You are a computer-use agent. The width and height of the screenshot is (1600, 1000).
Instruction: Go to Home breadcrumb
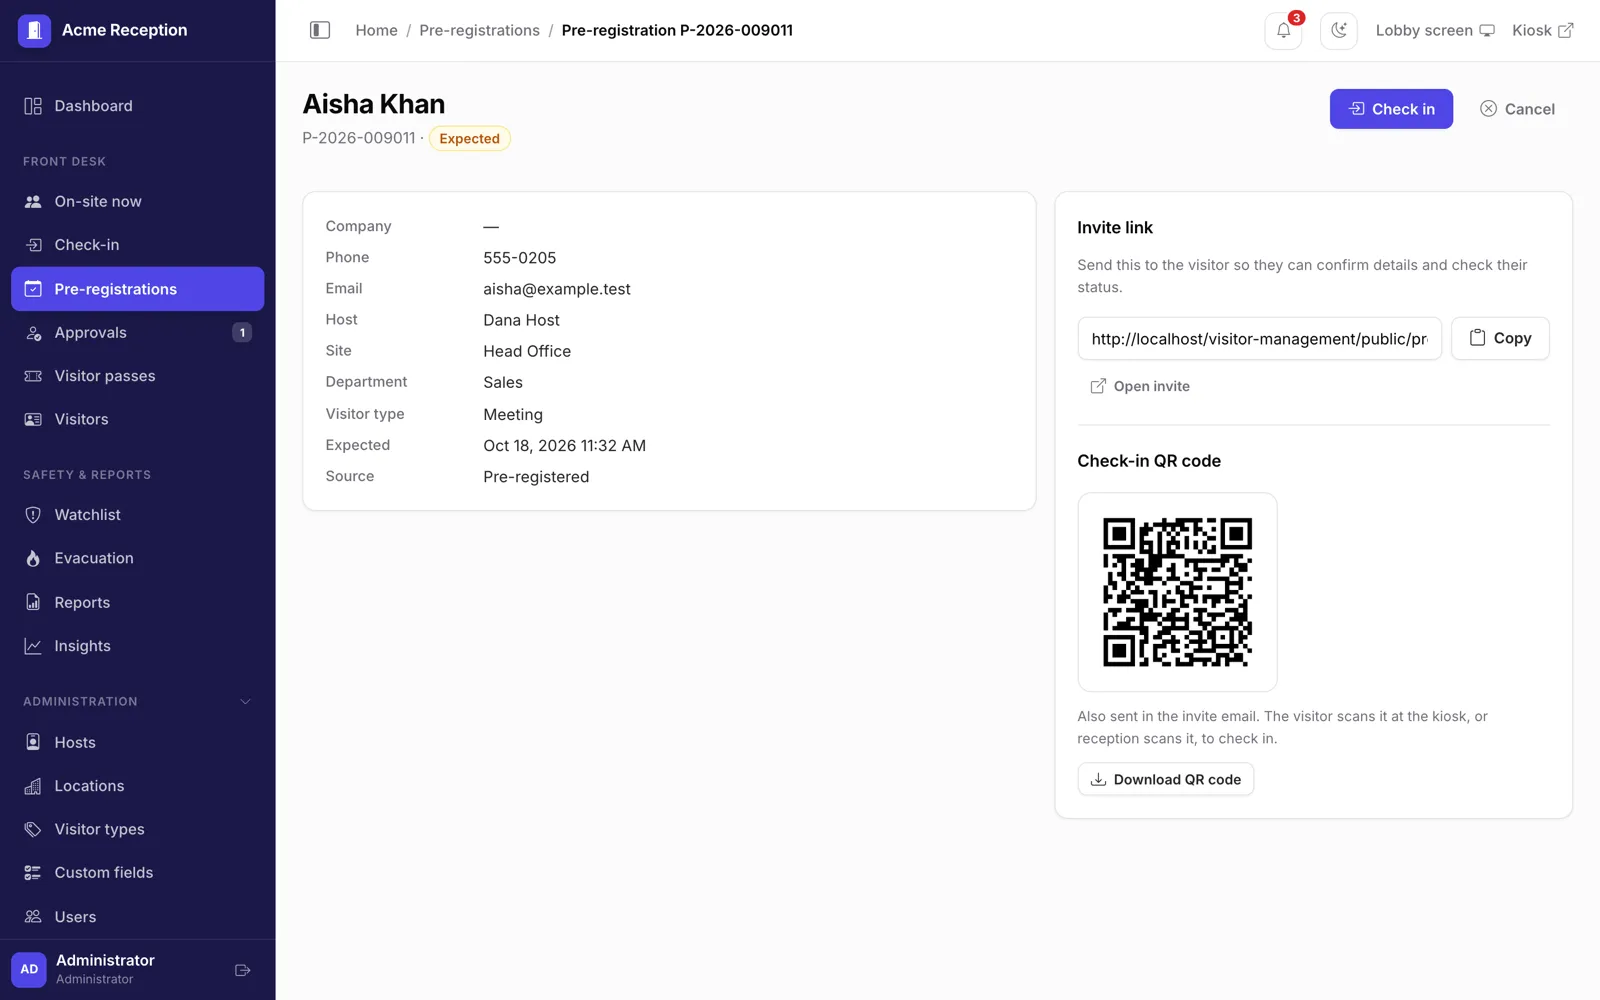(376, 30)
